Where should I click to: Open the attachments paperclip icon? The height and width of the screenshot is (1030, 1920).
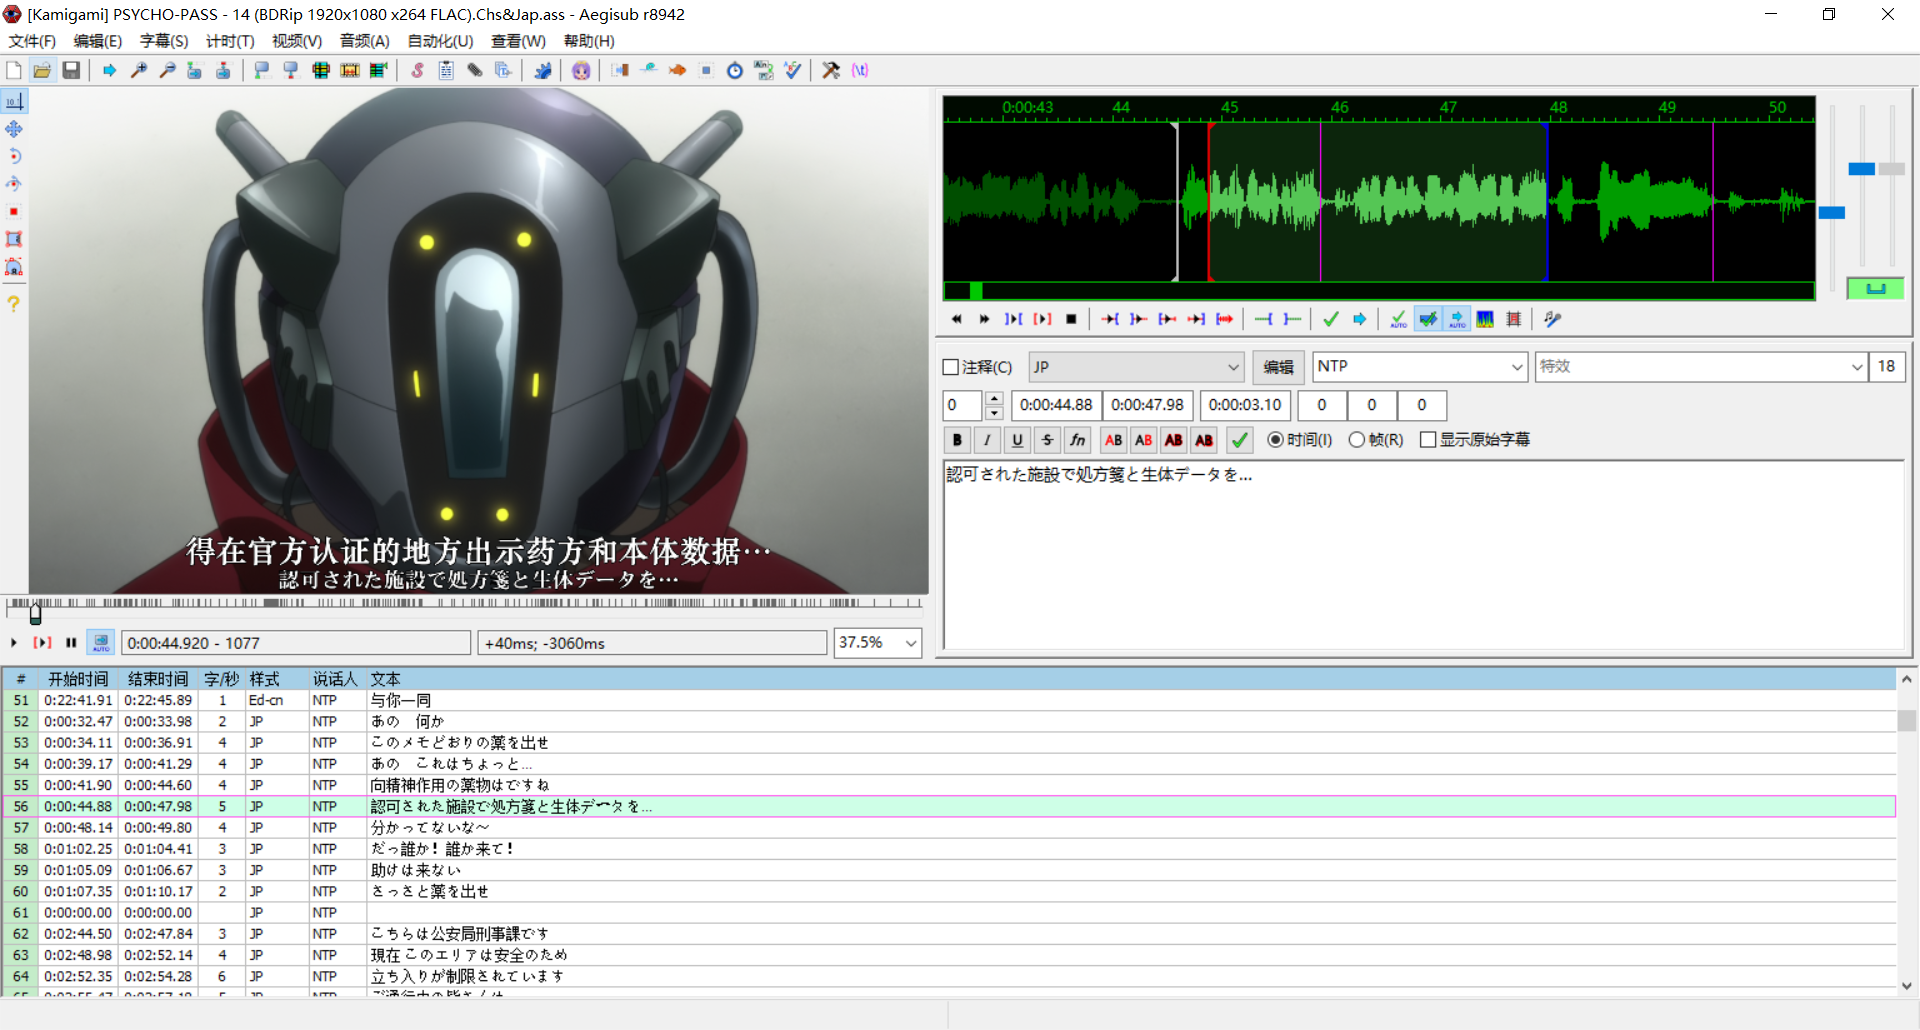pyautogui.click(x=475, y=70)
